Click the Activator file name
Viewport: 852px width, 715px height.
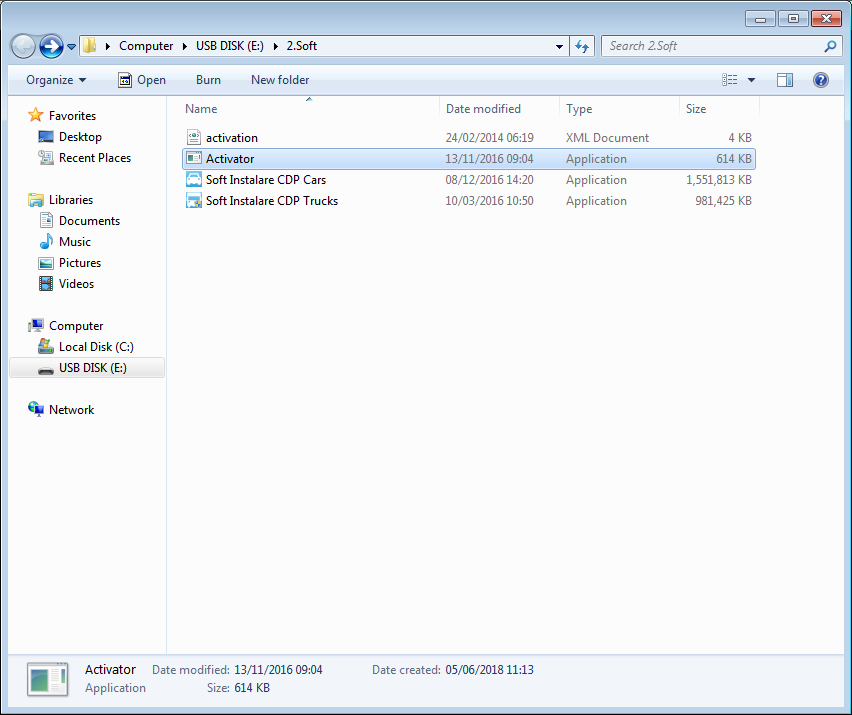pos(230,159)
